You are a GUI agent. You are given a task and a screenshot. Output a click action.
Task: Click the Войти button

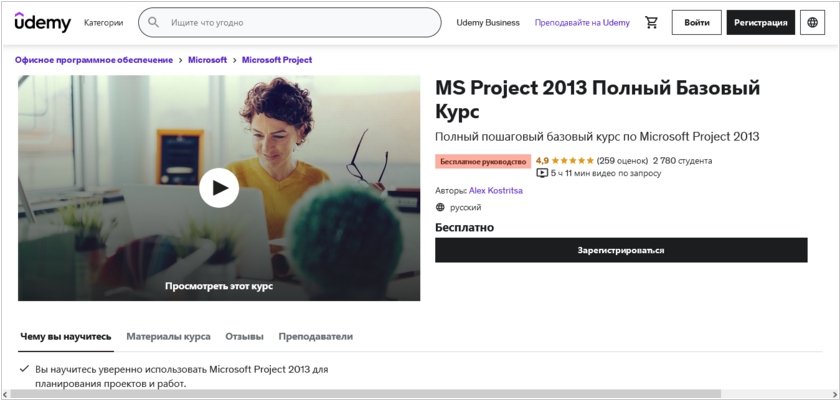point(696,22)
